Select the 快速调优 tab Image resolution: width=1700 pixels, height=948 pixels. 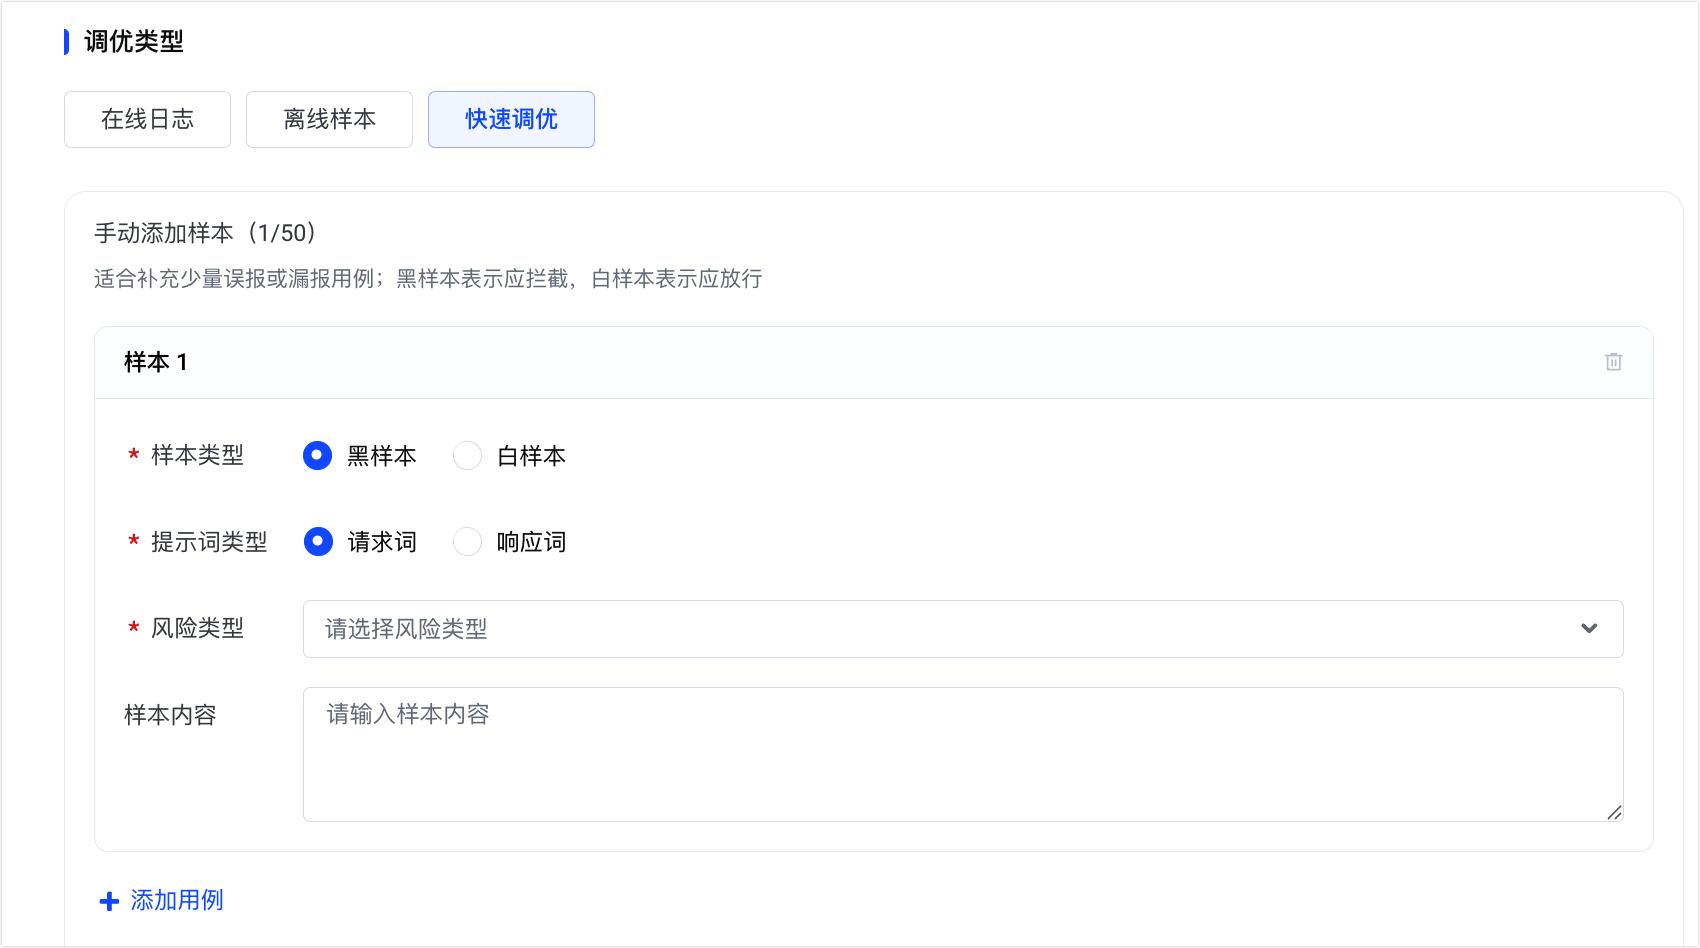(511, 120)
